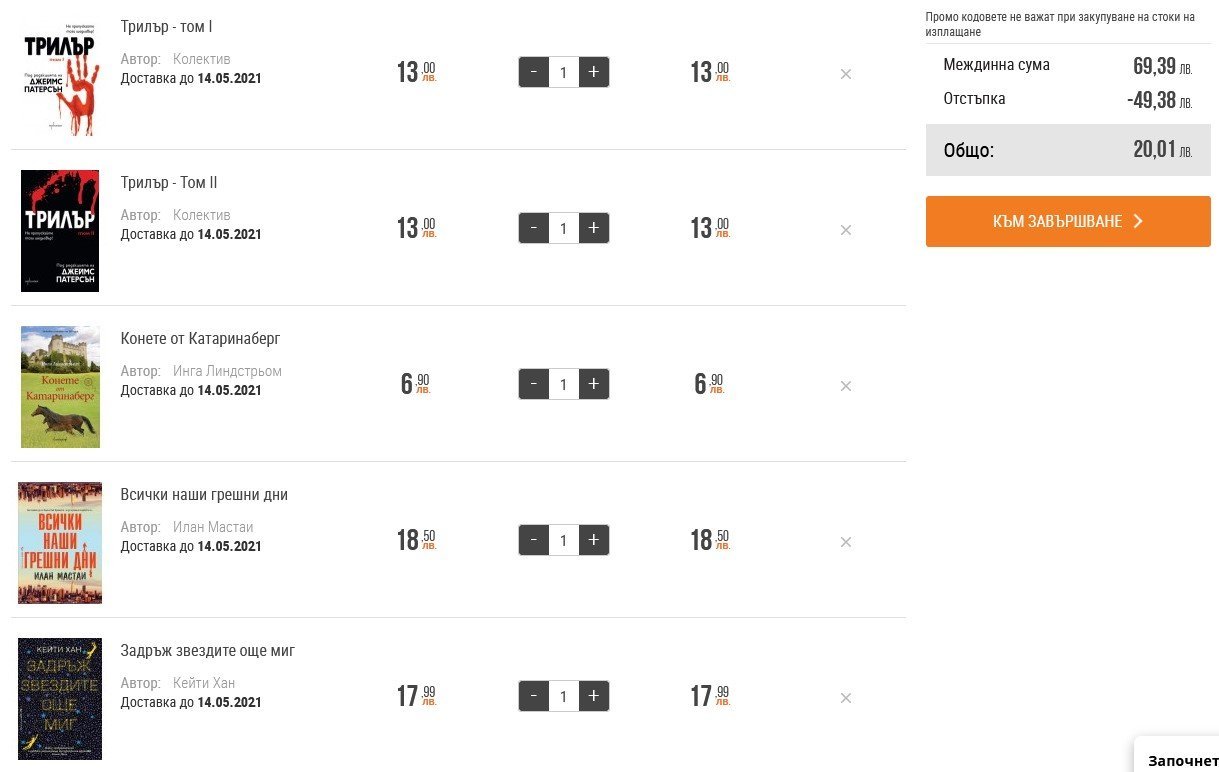Open the Трилър - том I title link
The width and height of the screenshot is (1219, 772).
(166, 27)
